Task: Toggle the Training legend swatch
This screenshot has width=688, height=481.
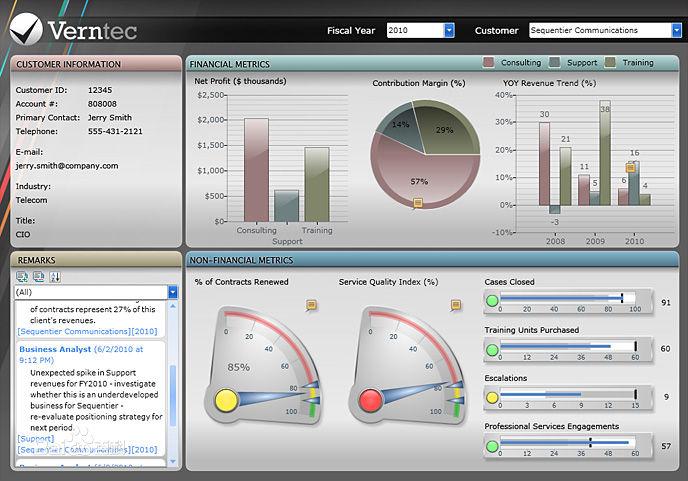Action: click(x=611, y=63)
